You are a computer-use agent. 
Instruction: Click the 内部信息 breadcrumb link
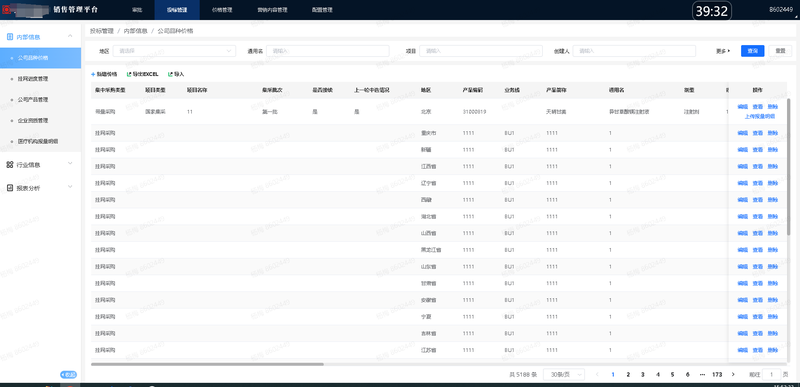135,31
